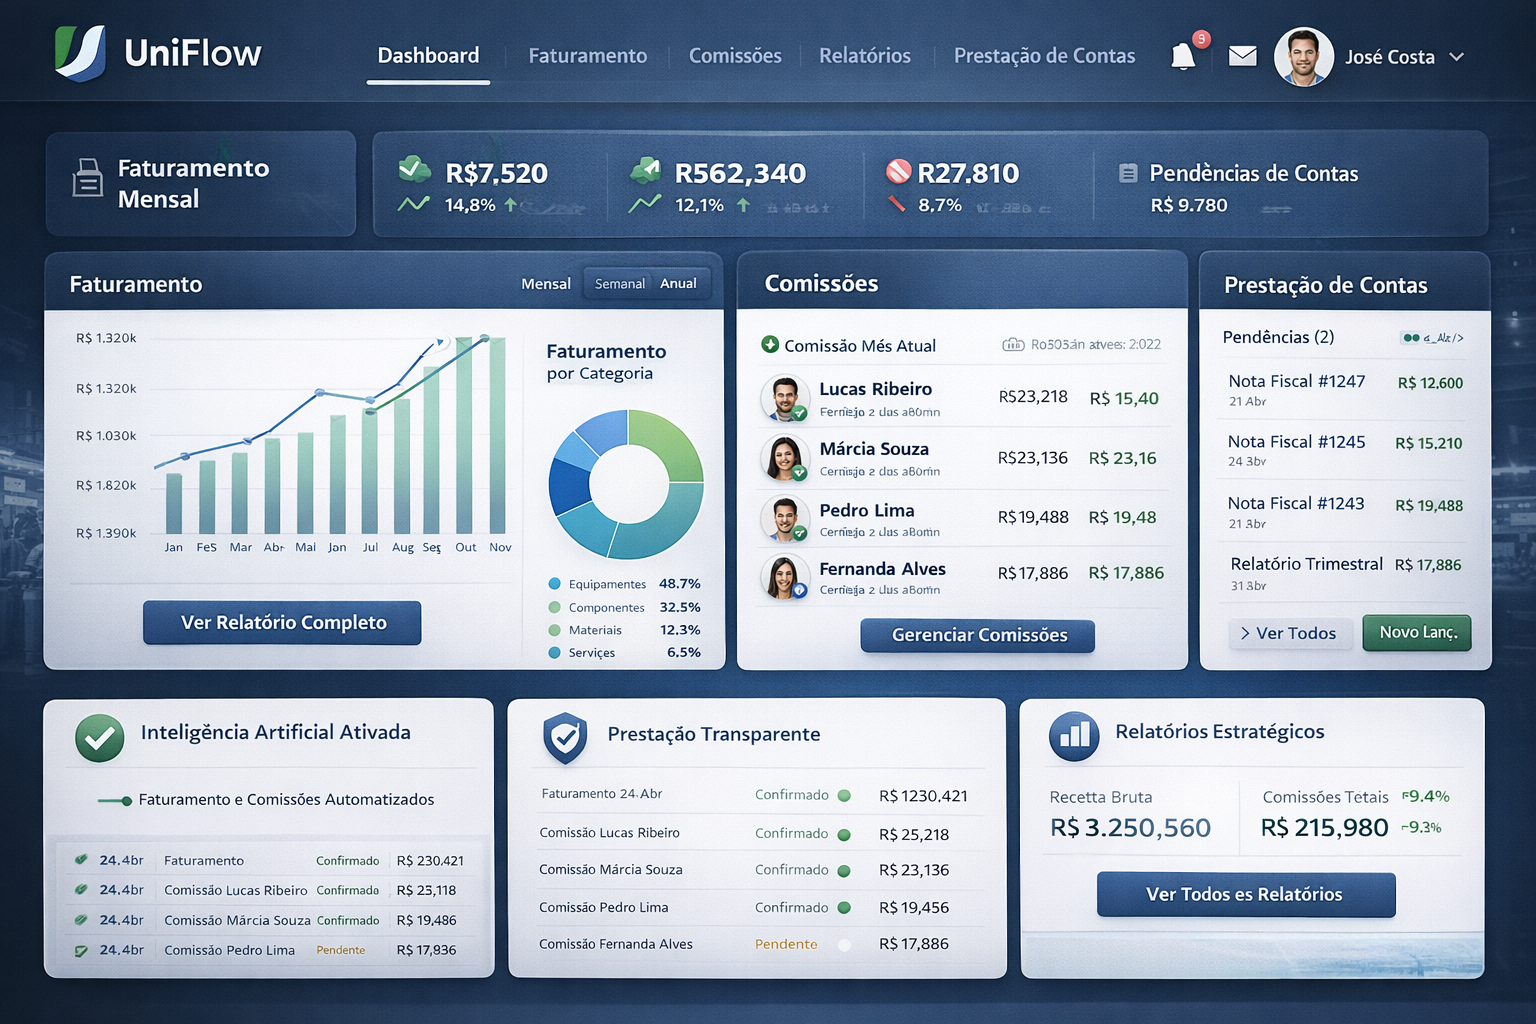The image size is (1536, 1024).
Task: Open the Comissões tab
Action: pyautogui.click(x=735, y=56)
